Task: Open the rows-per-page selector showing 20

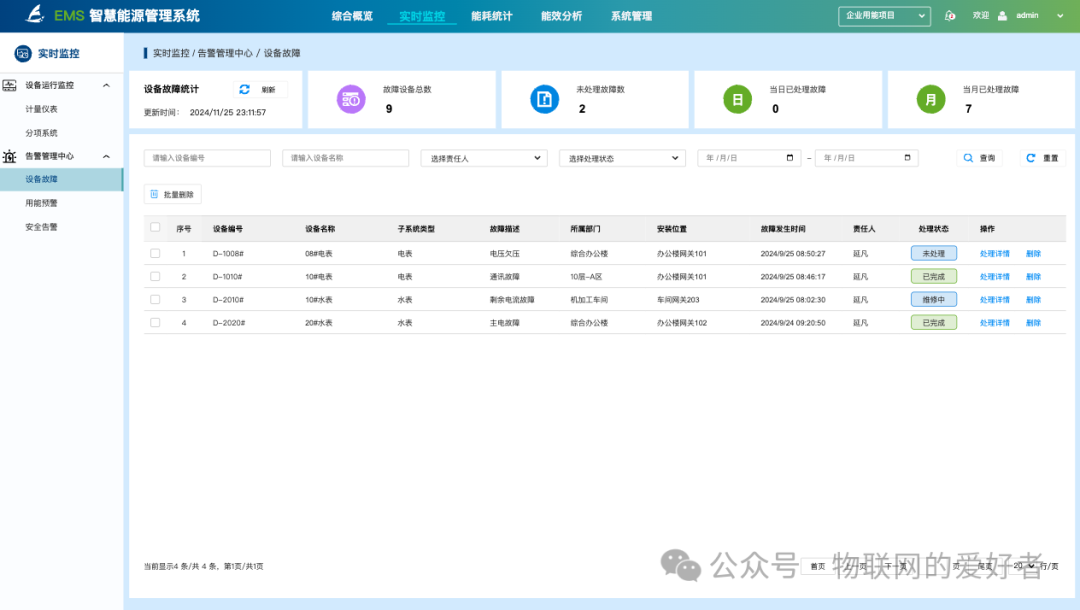Action: (x=1021, y=565)
